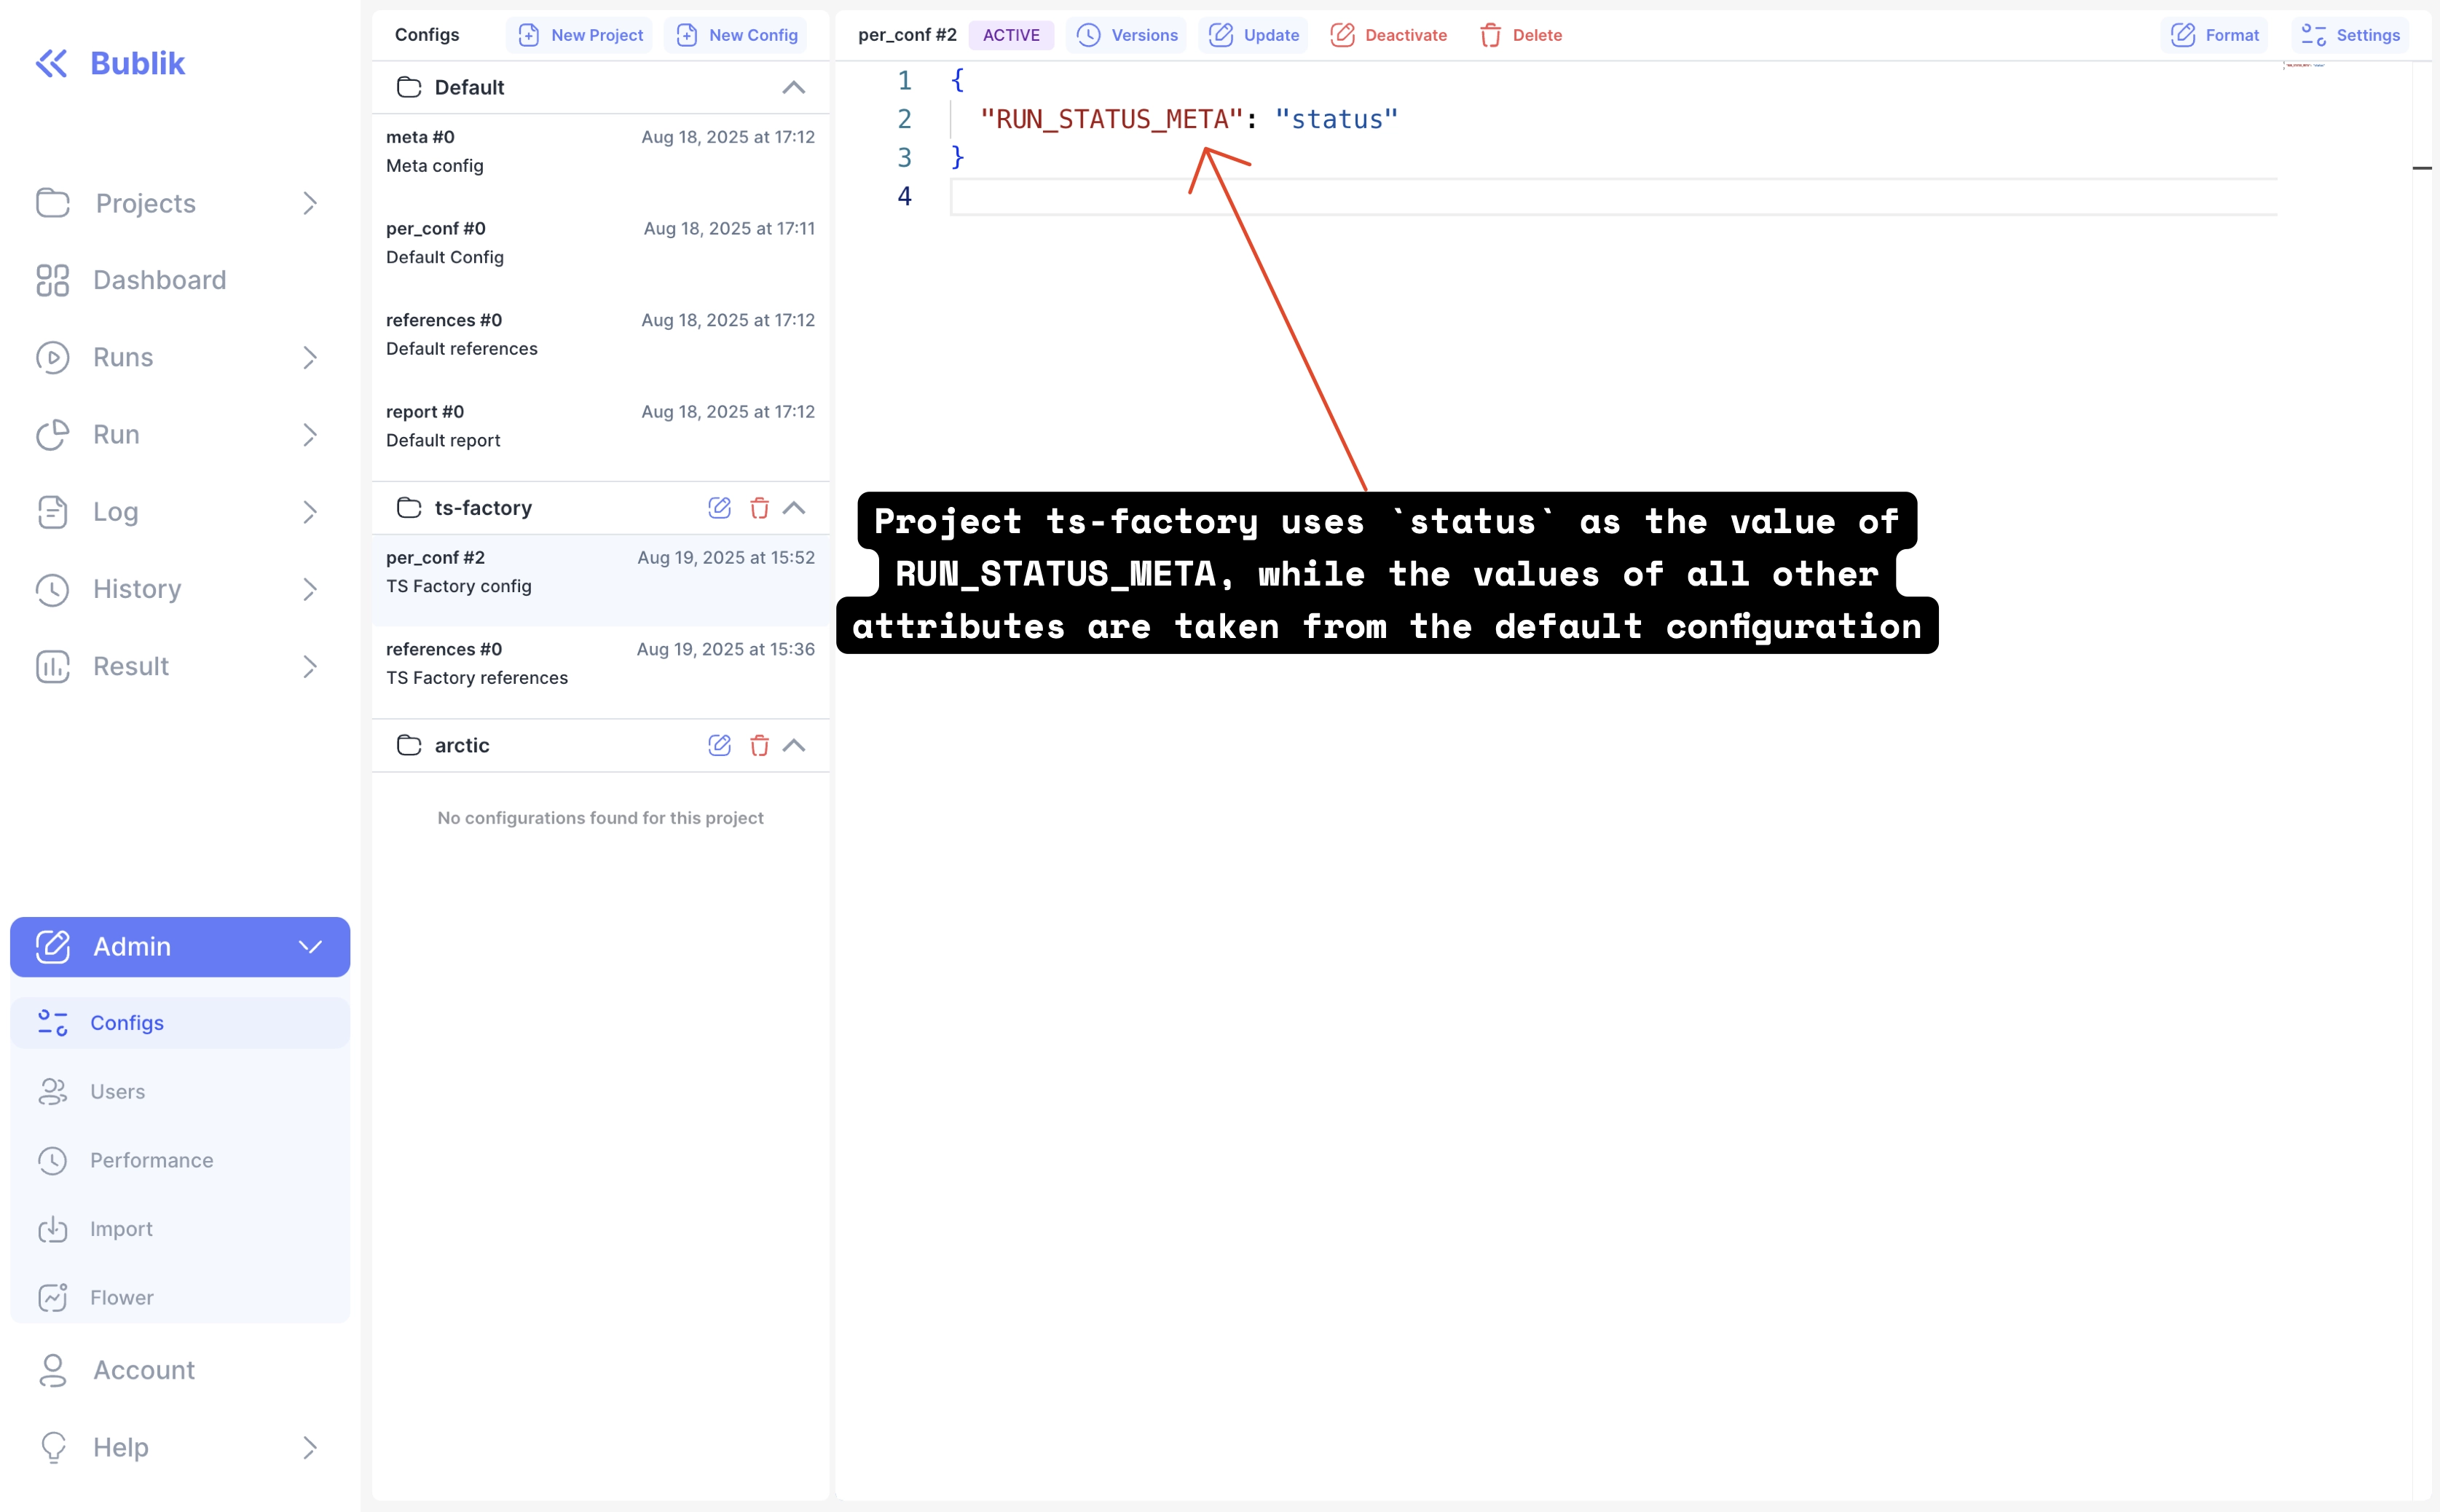This screenshot has width=2440, height=1512.
Task: Collapse the ts-factory project section
Action: click(793, 508)
